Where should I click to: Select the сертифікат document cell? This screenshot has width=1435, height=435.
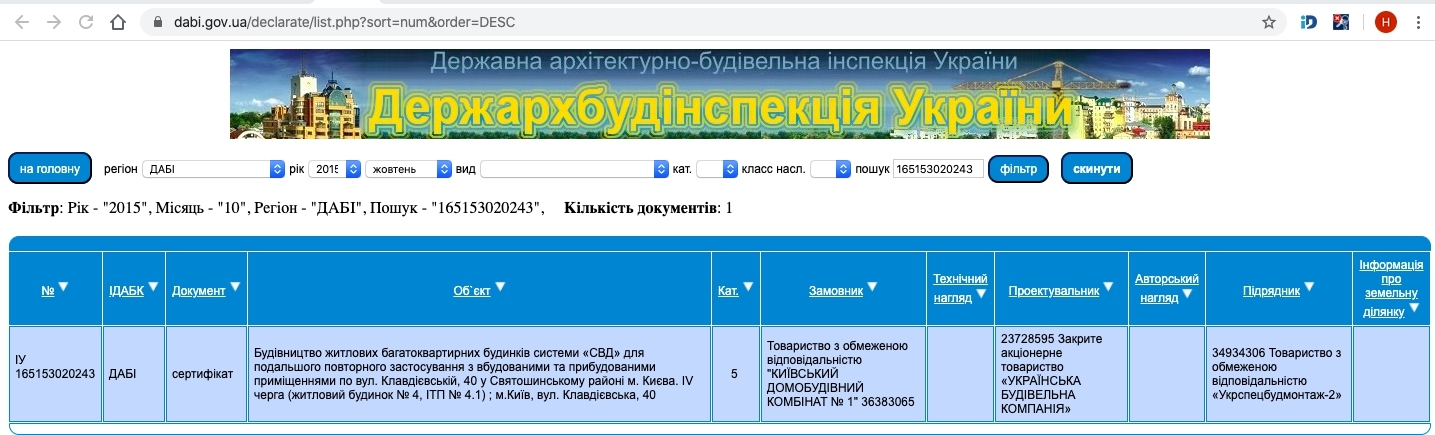tap(206, 374)
